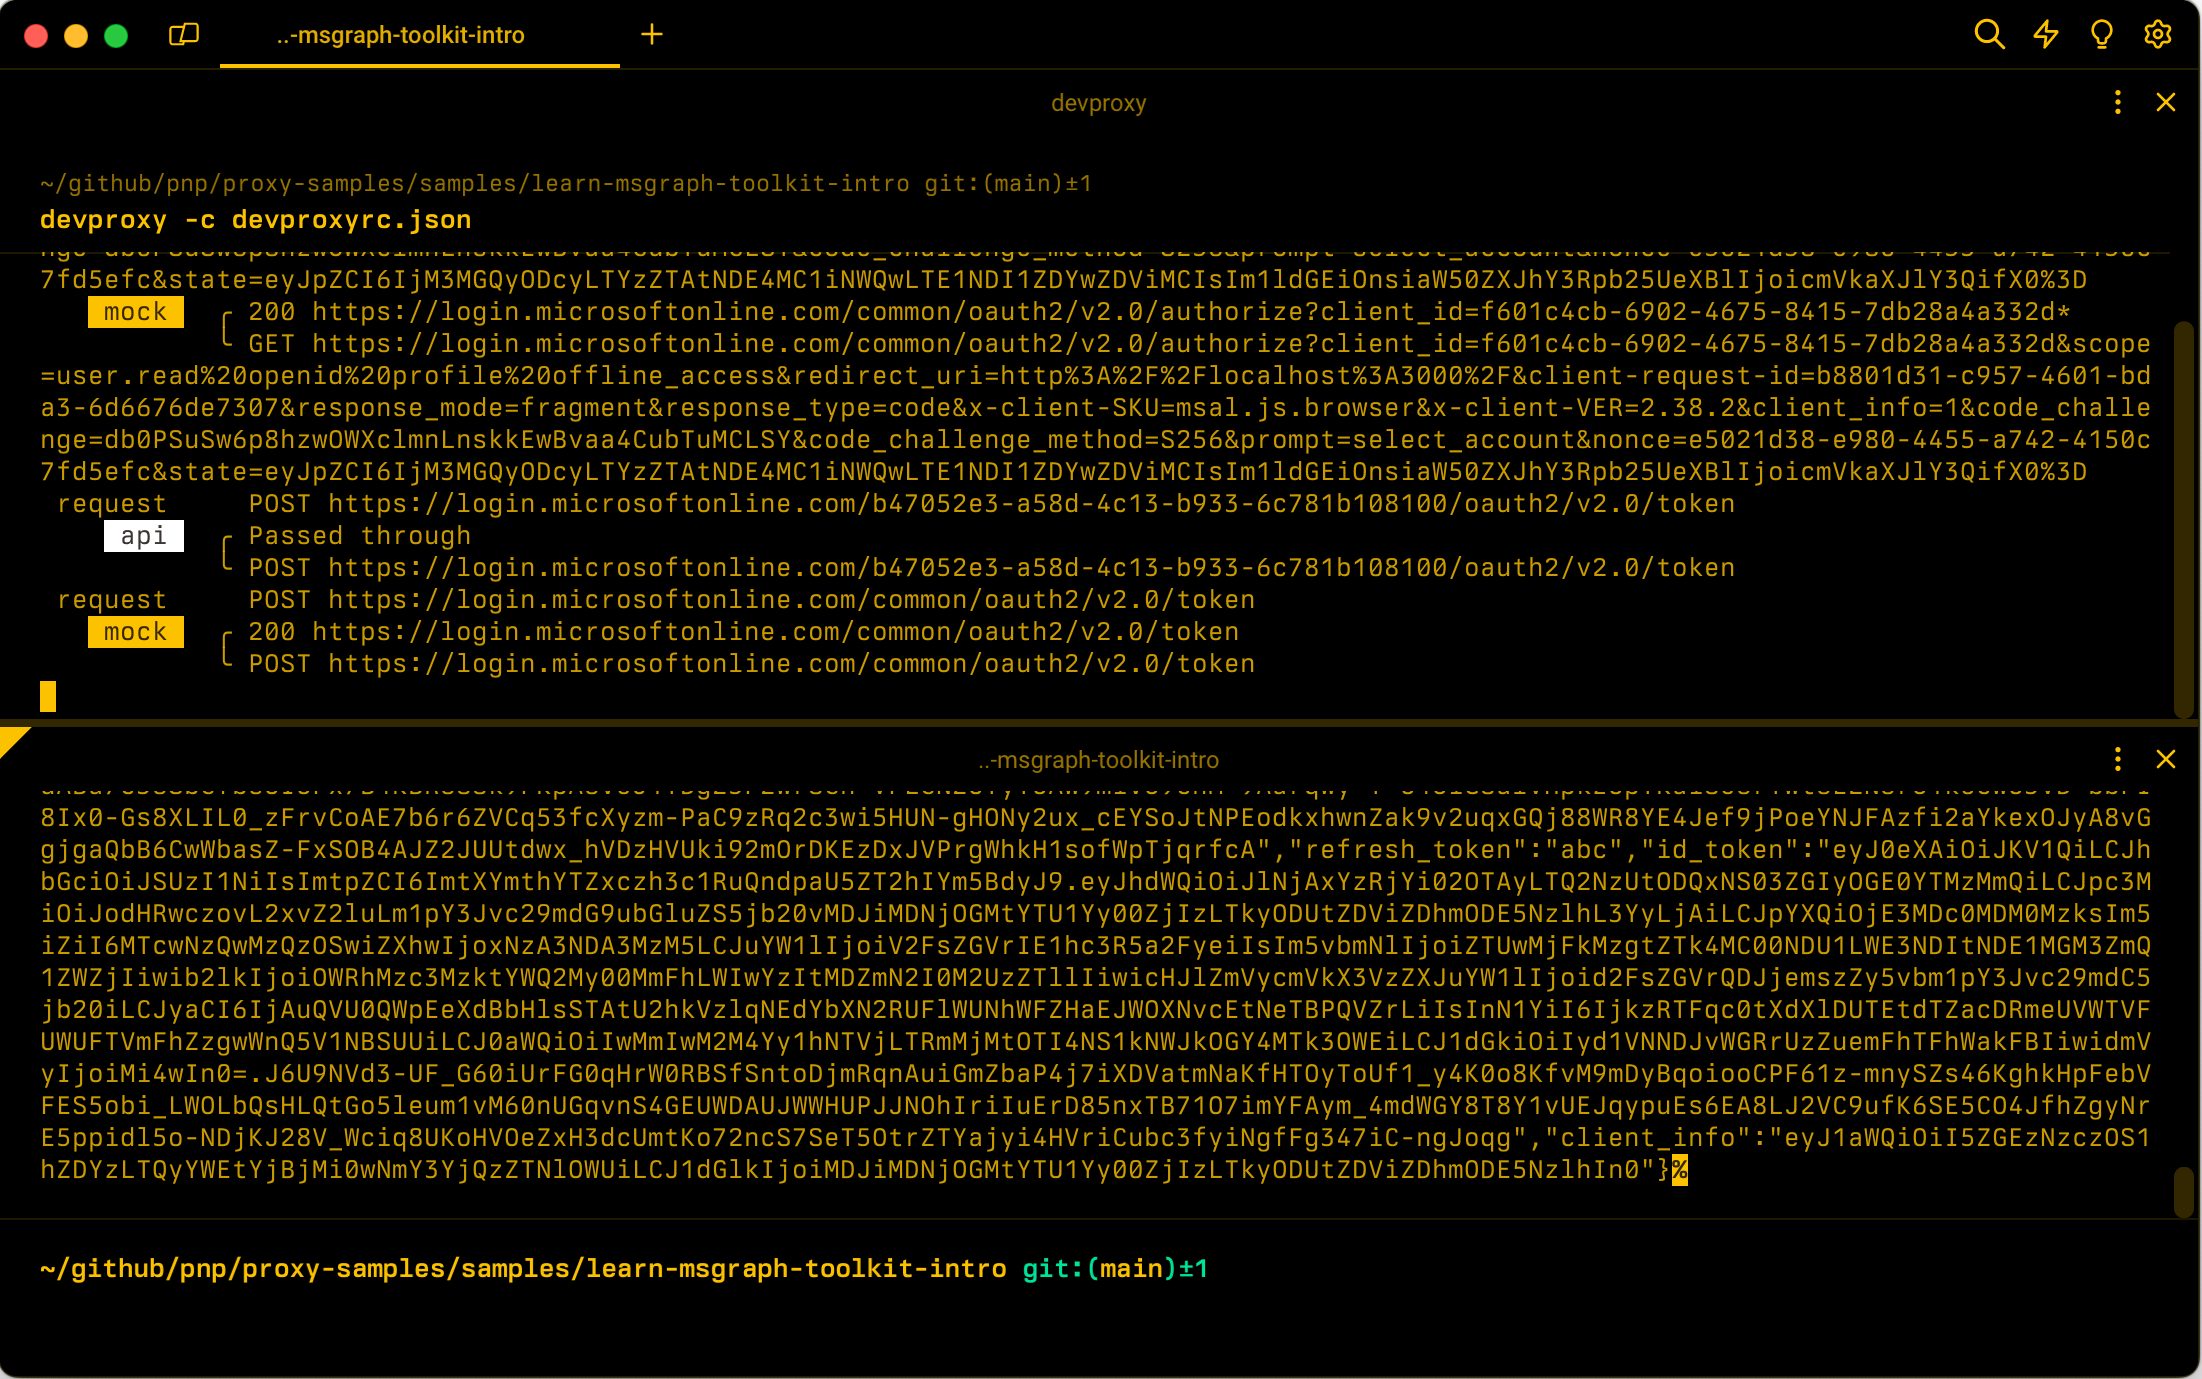Screen dimensions: 2202x1379
Task: Close the devproxy pane
Action: pos(2165,102)
